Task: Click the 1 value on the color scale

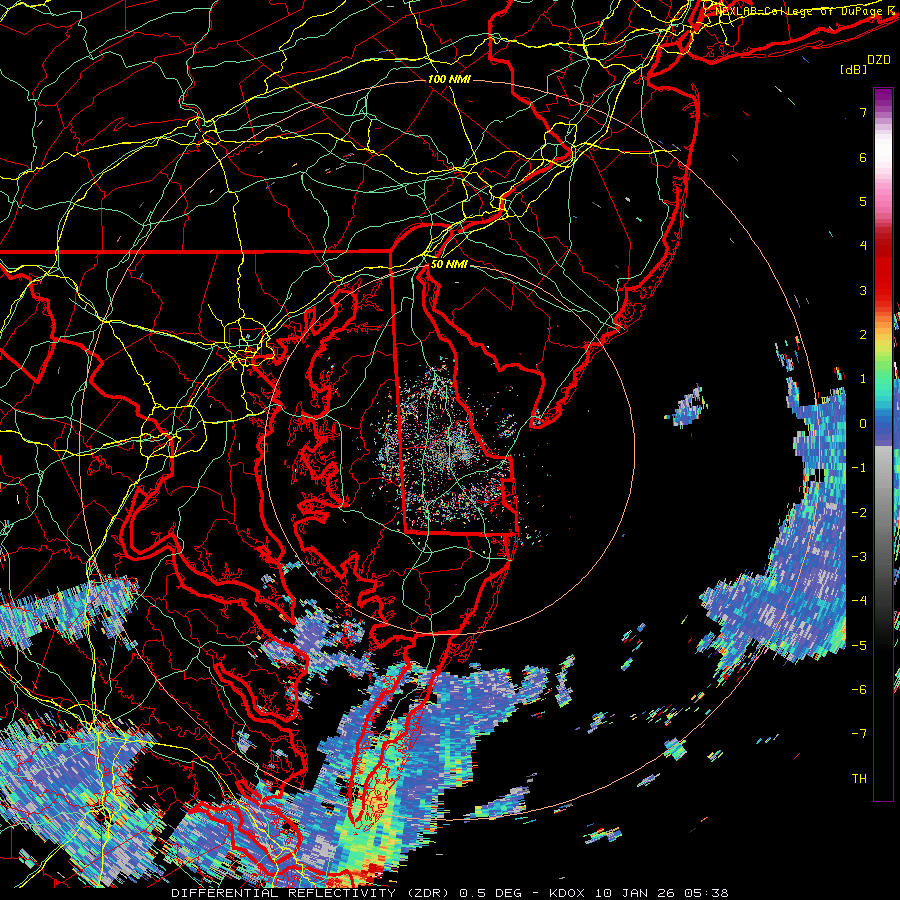Action: 863,378
